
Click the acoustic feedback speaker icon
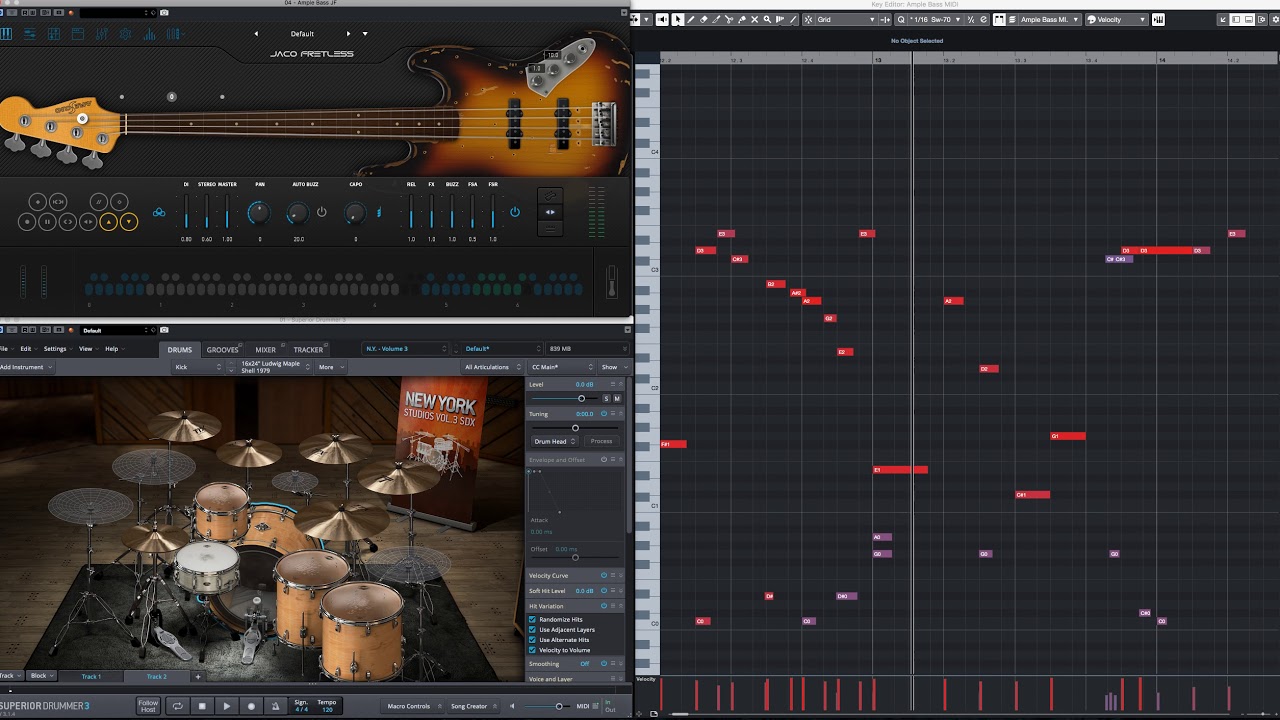[662, 19]
